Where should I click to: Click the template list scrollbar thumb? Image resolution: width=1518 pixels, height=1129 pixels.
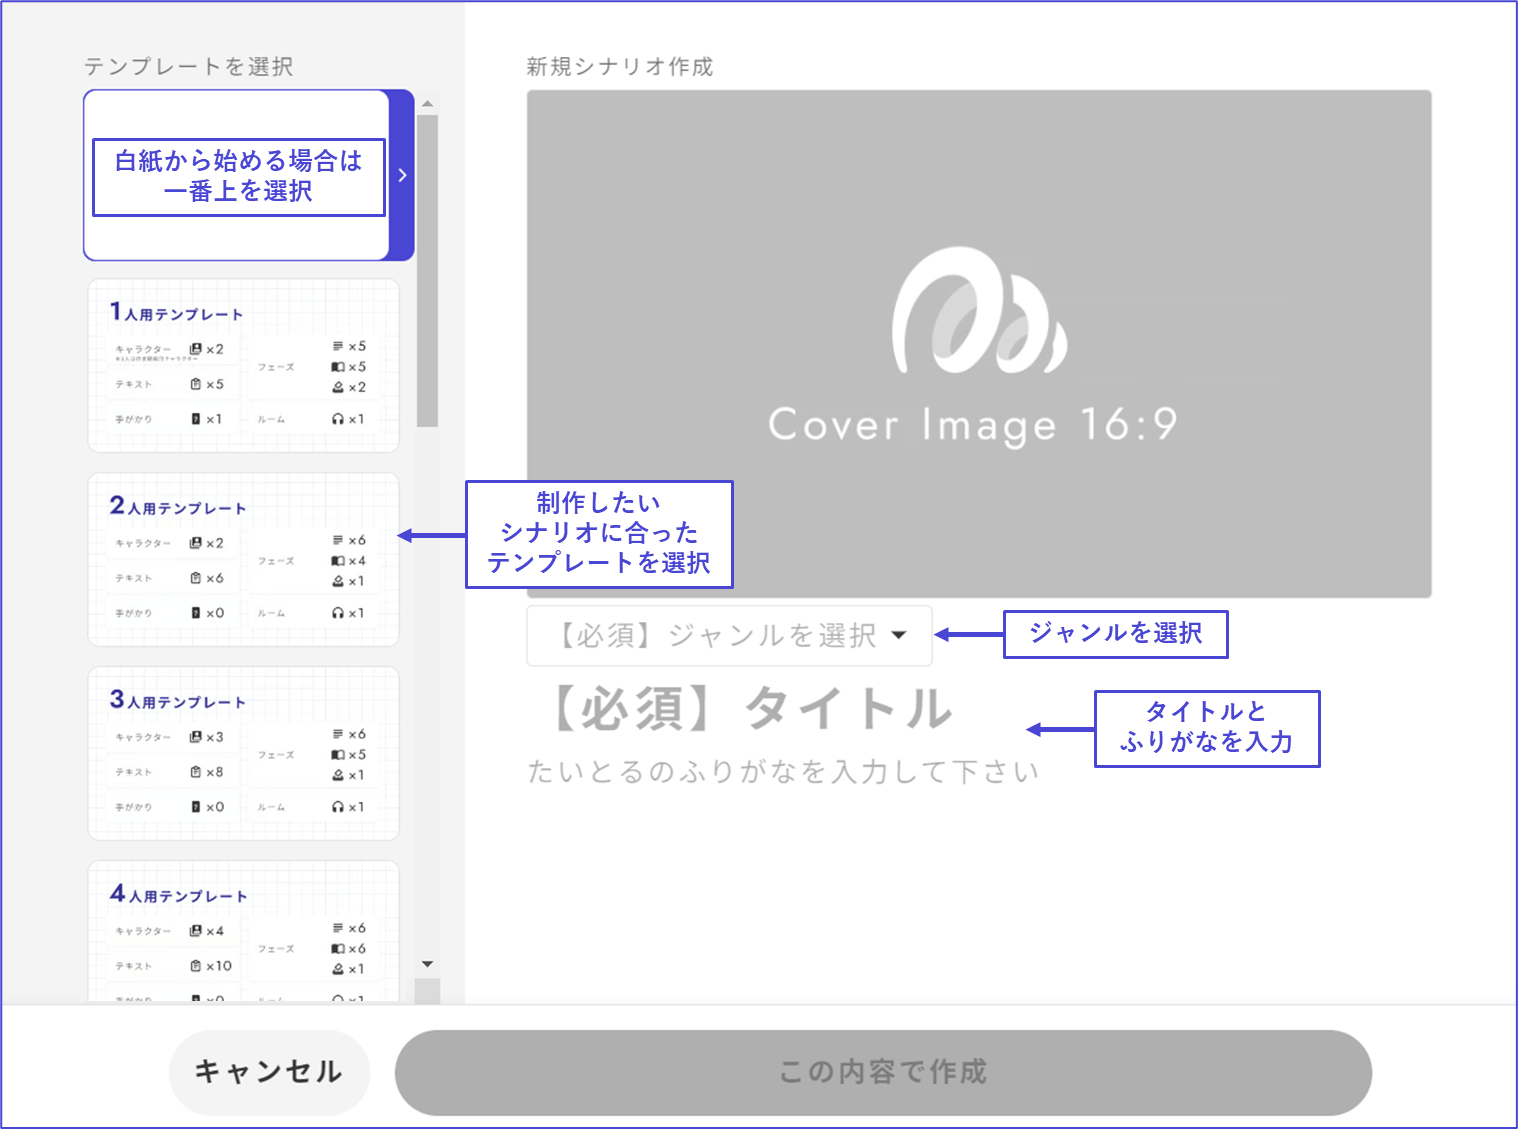[427, 270]
